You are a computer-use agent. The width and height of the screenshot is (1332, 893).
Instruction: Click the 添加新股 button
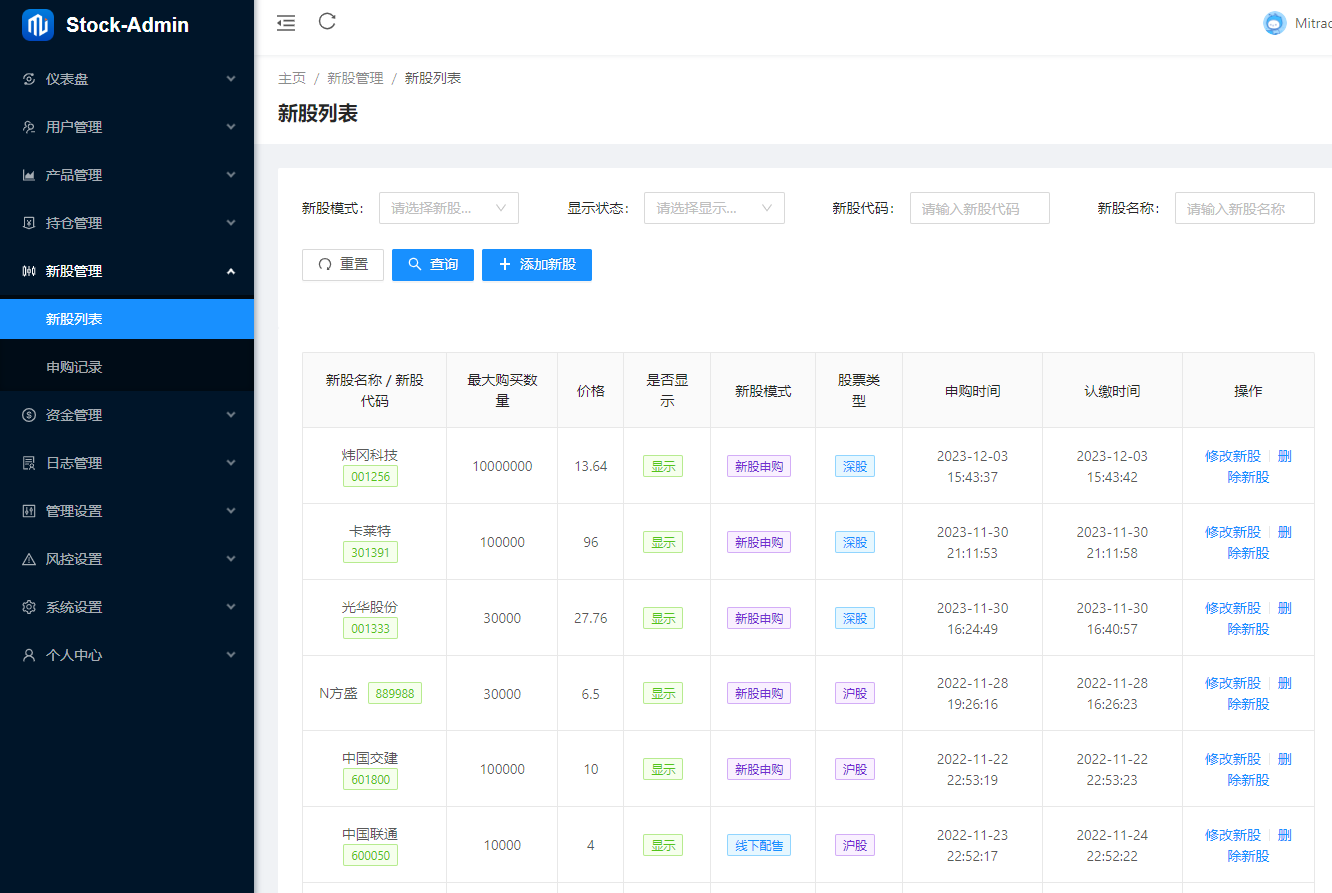(x=536, y=265)
